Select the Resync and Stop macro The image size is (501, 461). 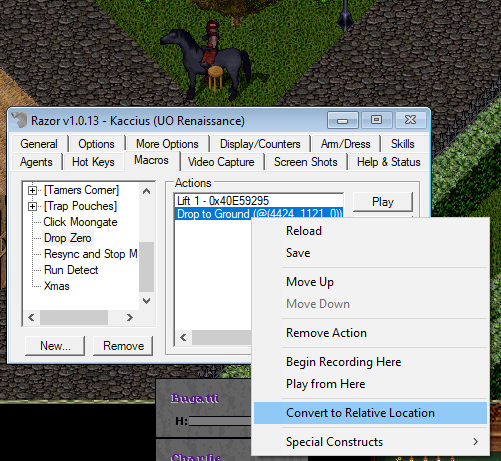(91, 254)
